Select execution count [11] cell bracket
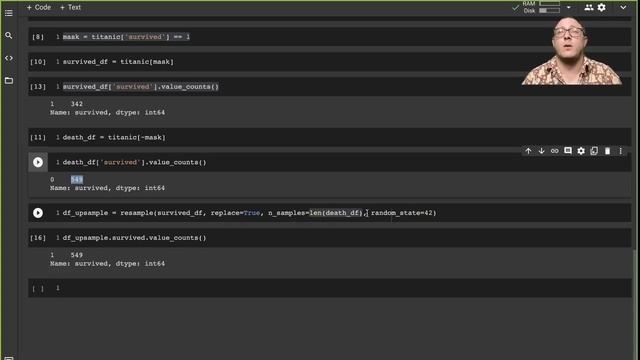Viewport: 640px width, 360px height. 38,138
